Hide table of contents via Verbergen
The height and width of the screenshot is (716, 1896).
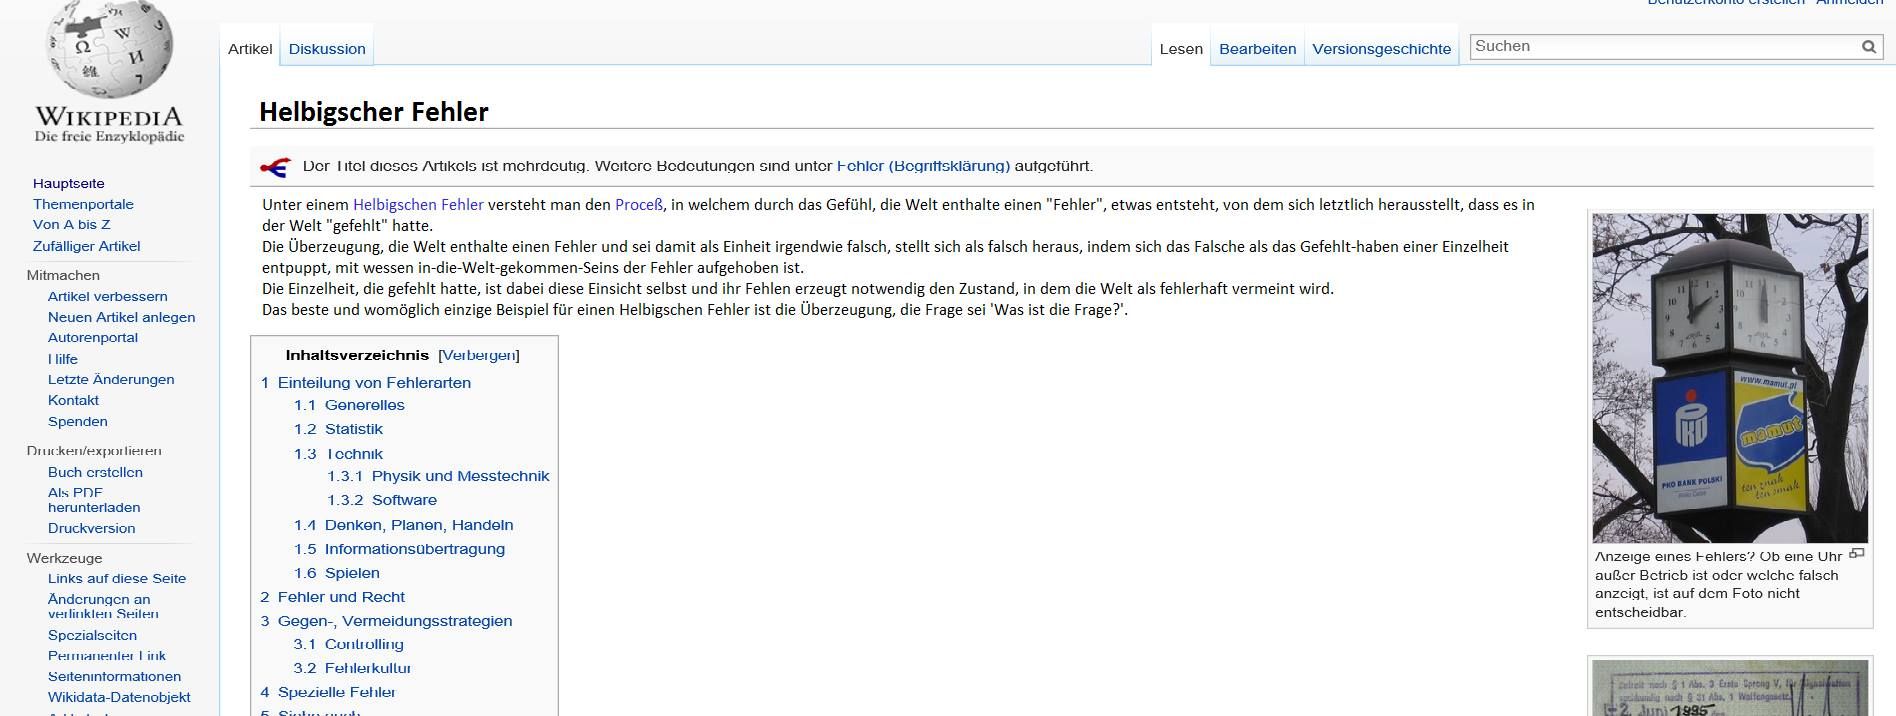click(479, 355)
